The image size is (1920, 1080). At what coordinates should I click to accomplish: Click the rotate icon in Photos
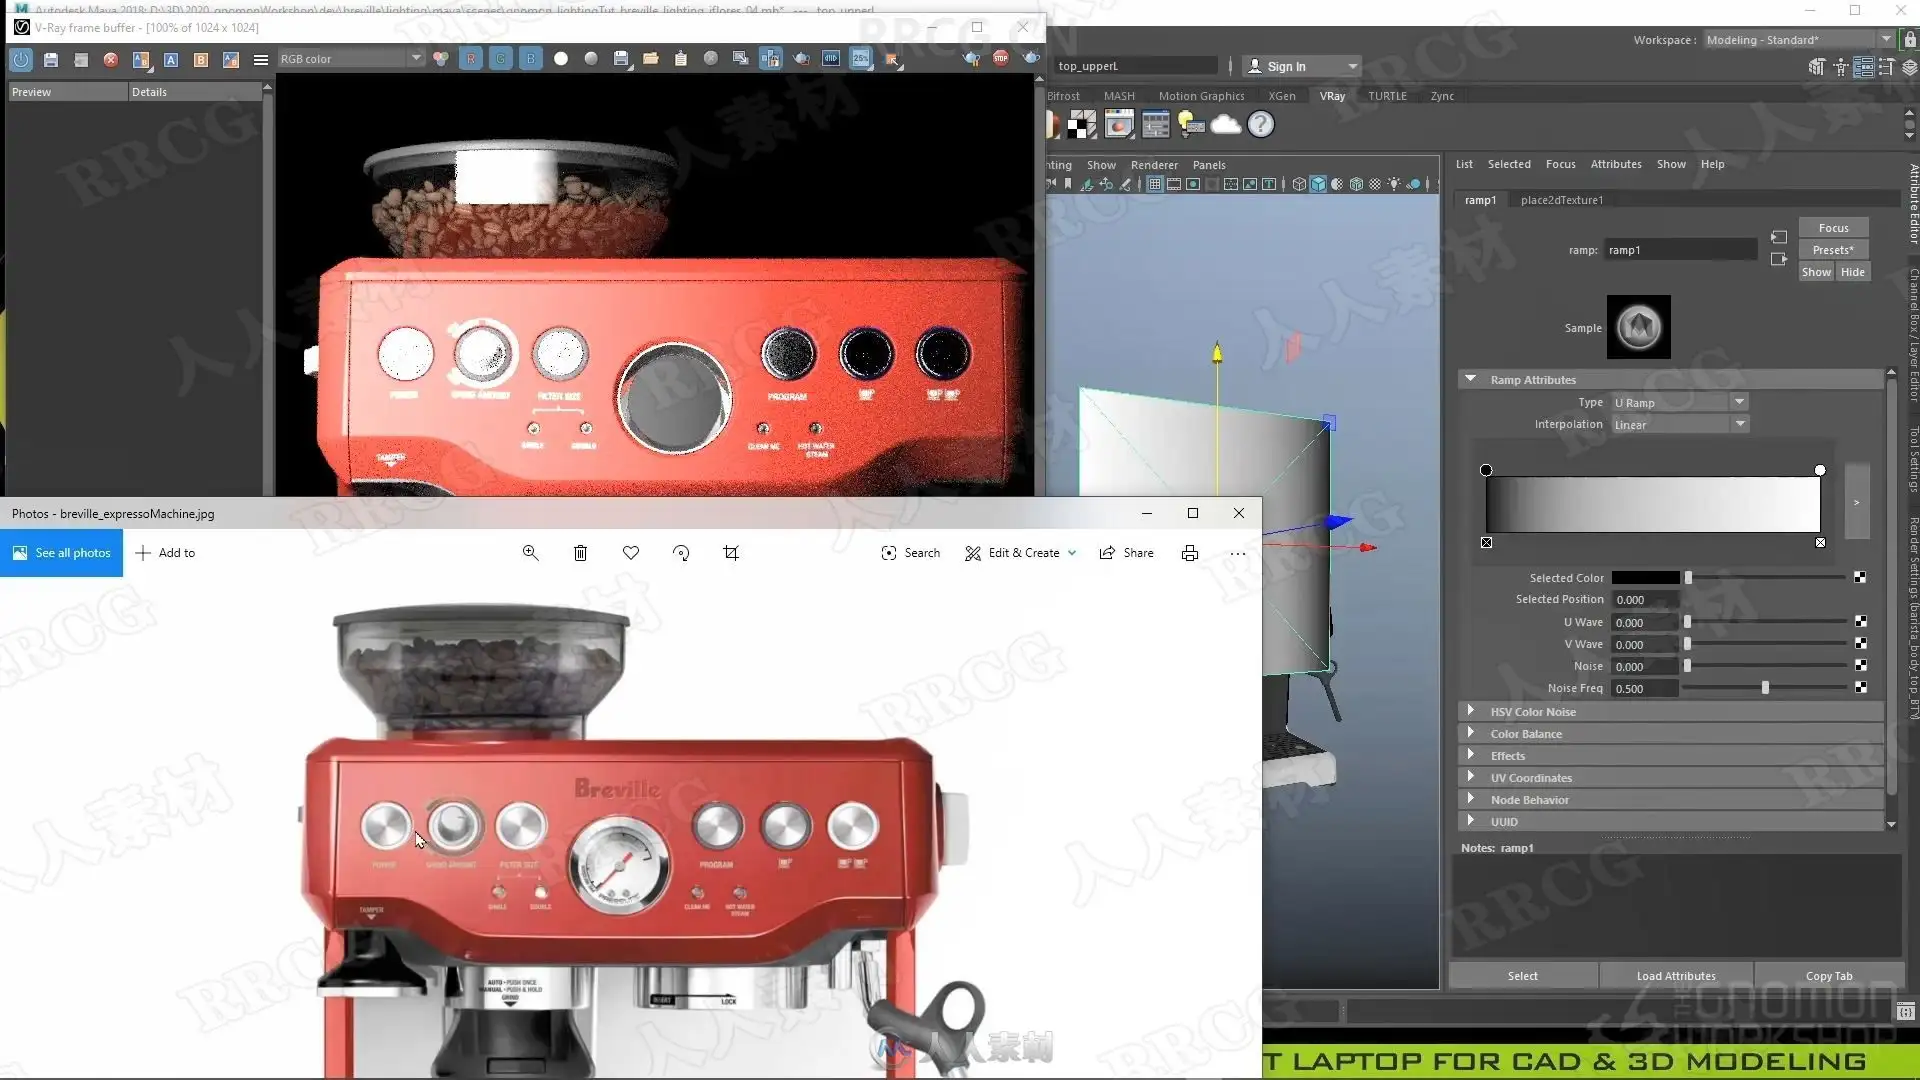point(681,553)
